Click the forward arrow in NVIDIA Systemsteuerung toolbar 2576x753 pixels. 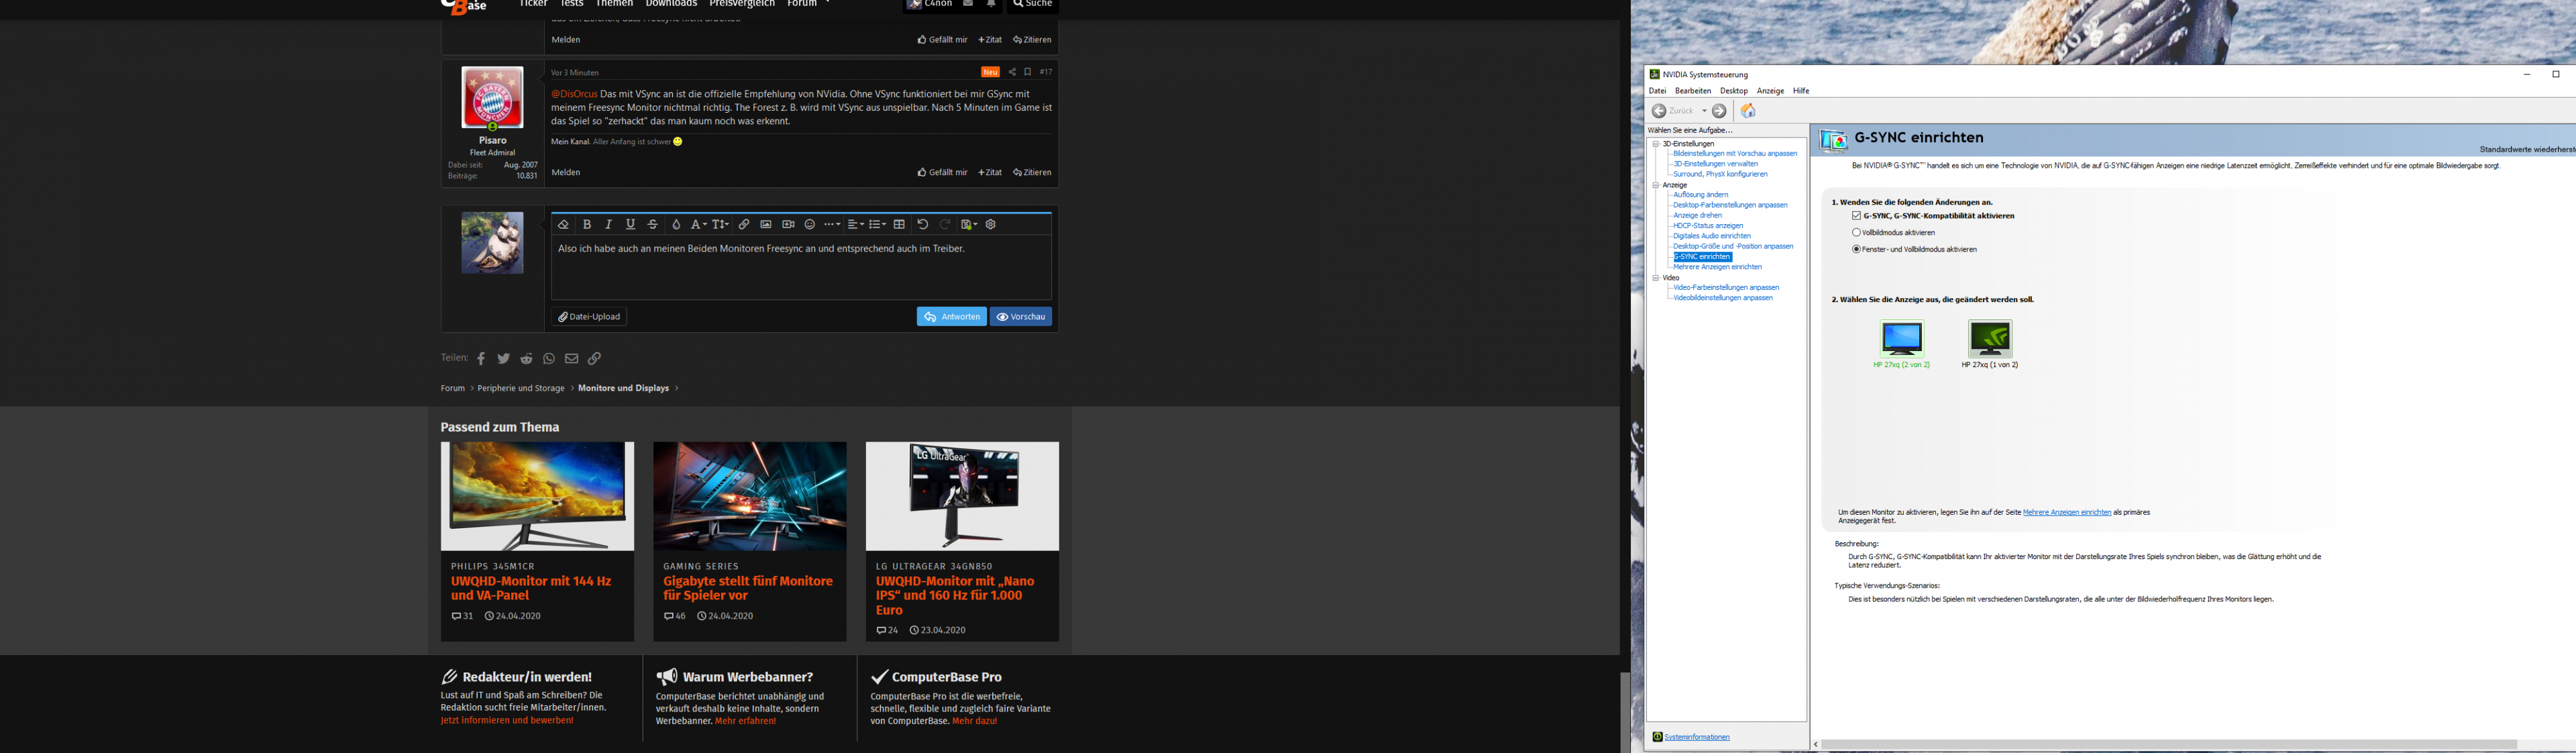[x=1719, y=111]
